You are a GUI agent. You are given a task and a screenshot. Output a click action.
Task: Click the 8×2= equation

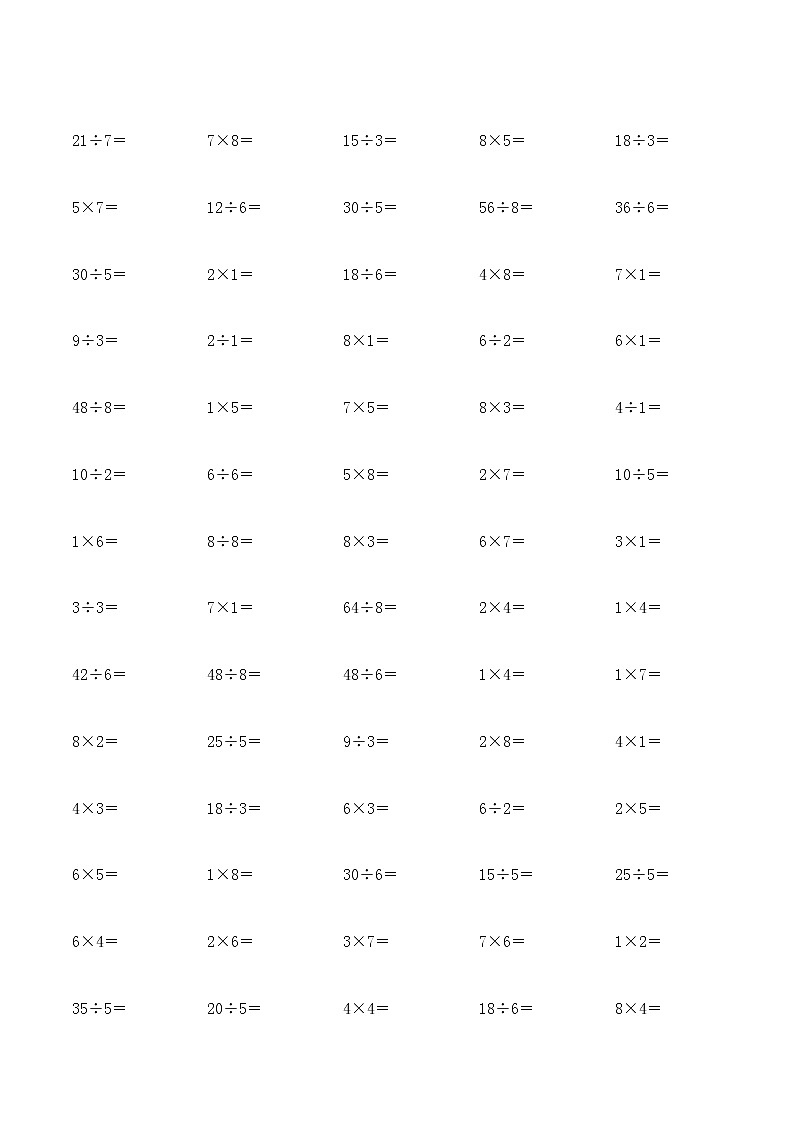tap(94, 742)
